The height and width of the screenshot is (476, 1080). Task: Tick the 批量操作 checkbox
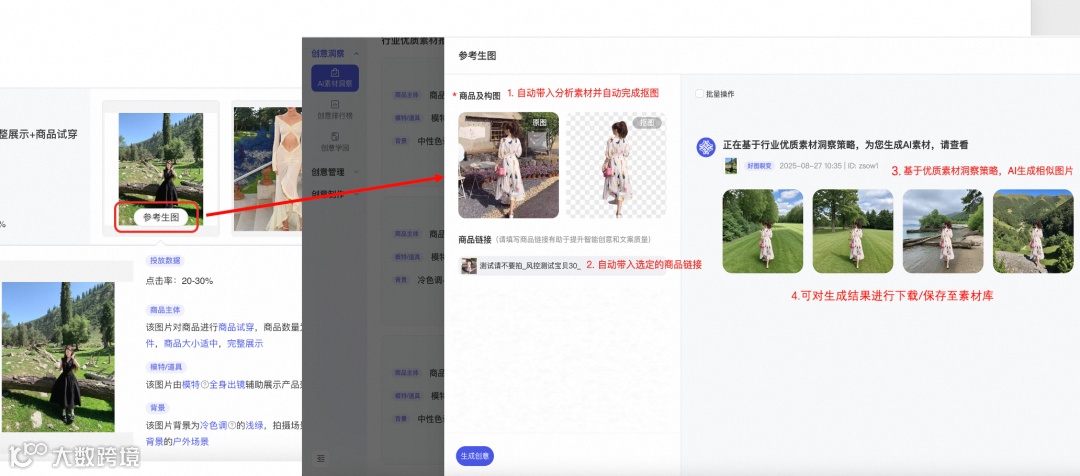click(700, 94)
